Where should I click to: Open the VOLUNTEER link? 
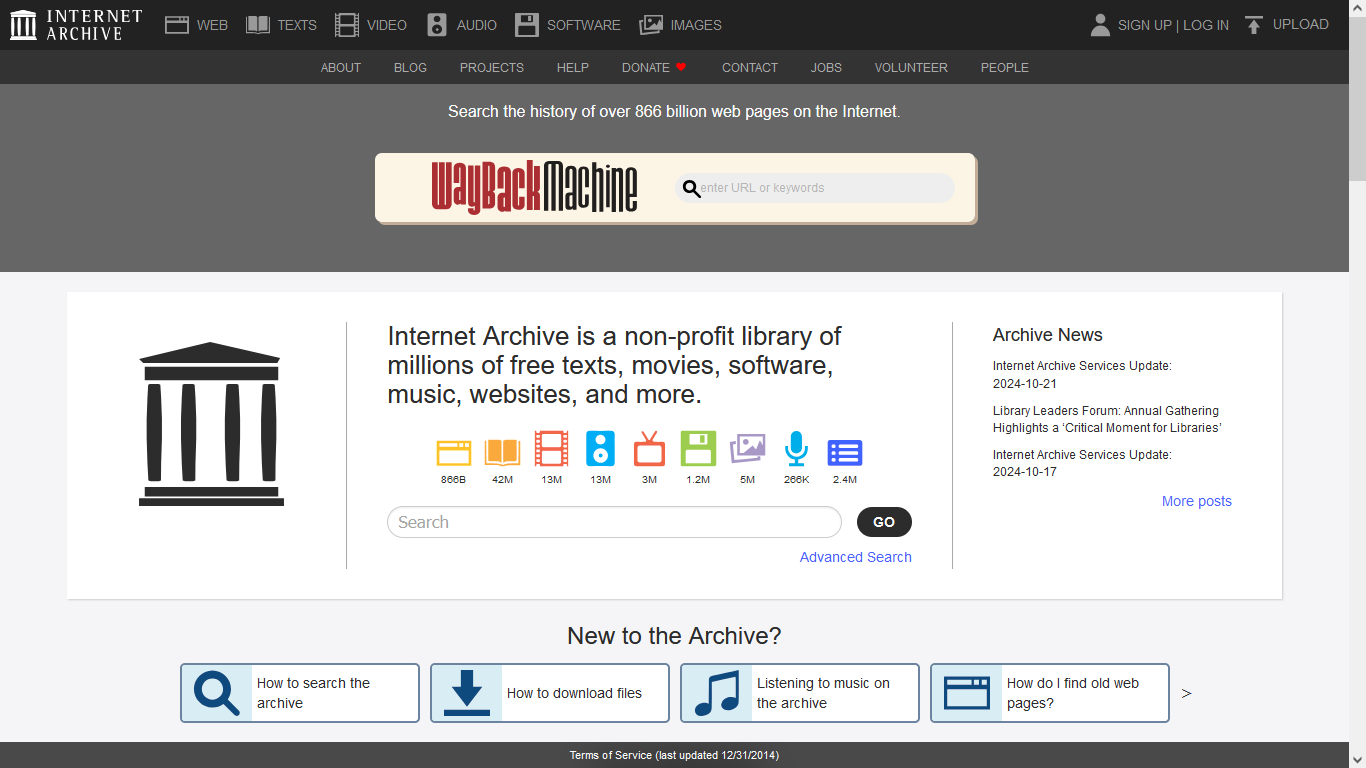pos(911,68)
